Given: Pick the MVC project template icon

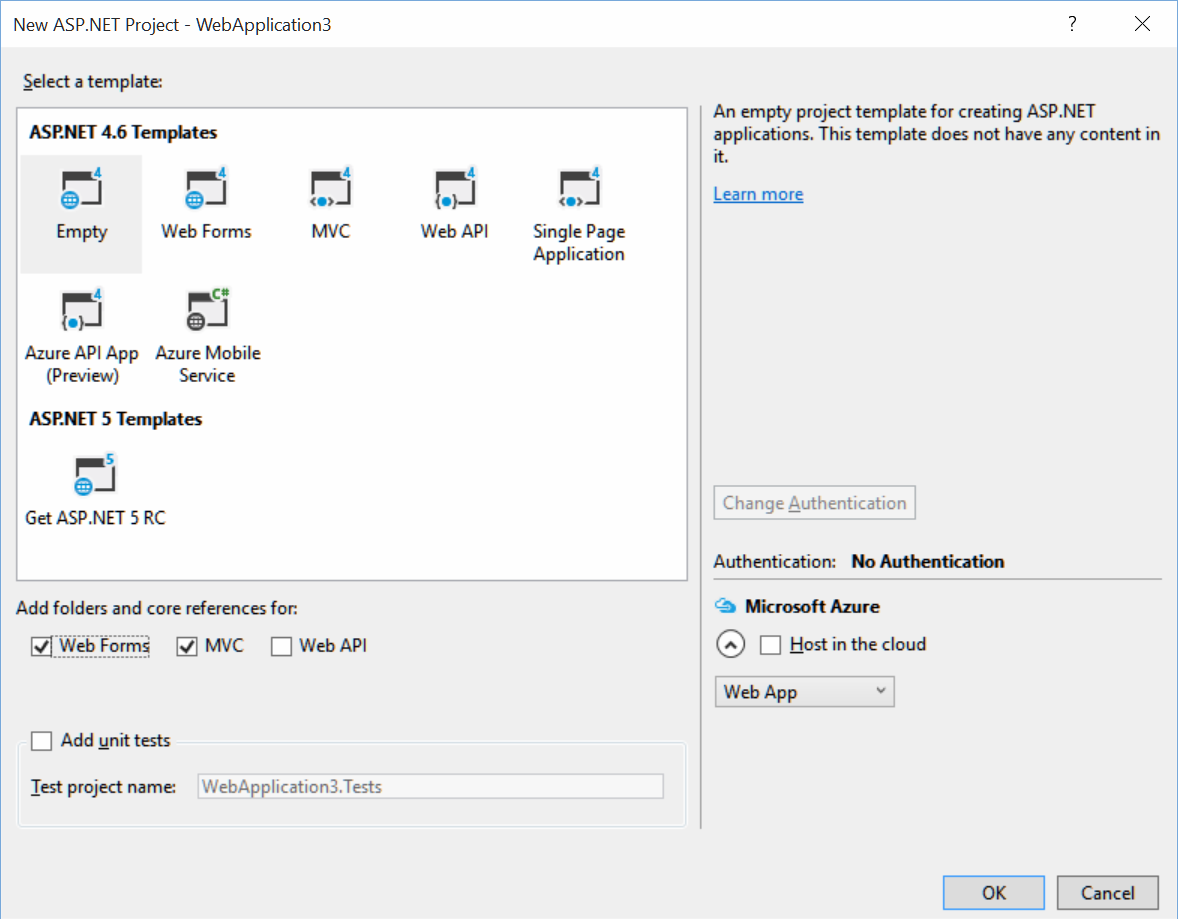Looking at the screenshot, I should click(x=330, y=190).
